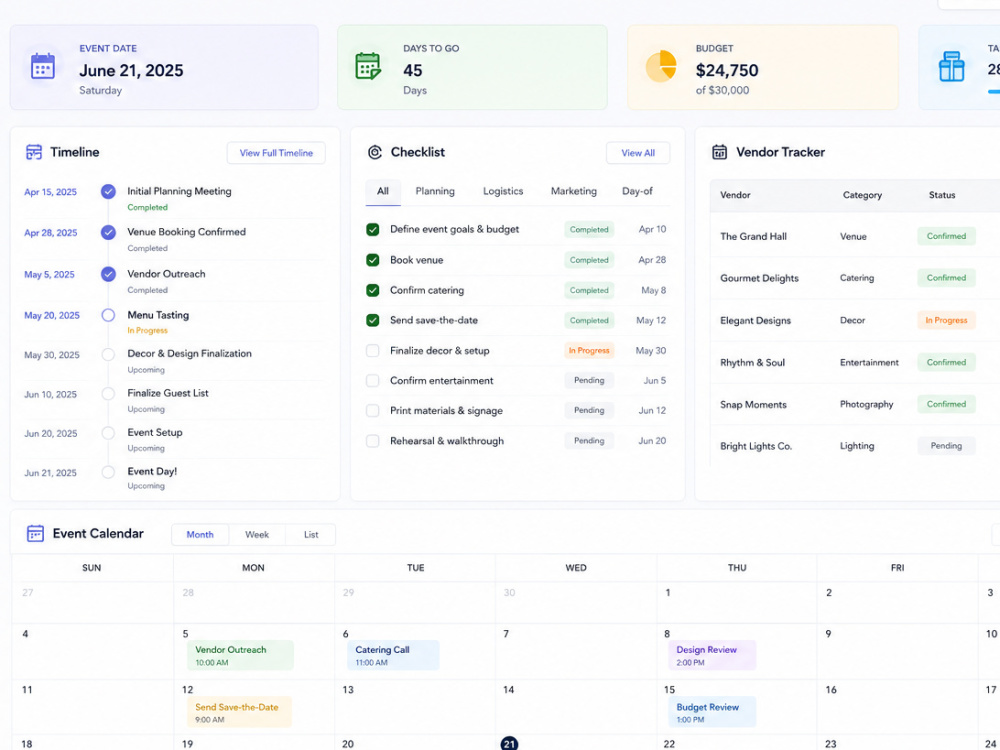Switch calendar to Week view
This screenshot has width=1000, height=750.
pyautogui.click(x=257, y=534)
